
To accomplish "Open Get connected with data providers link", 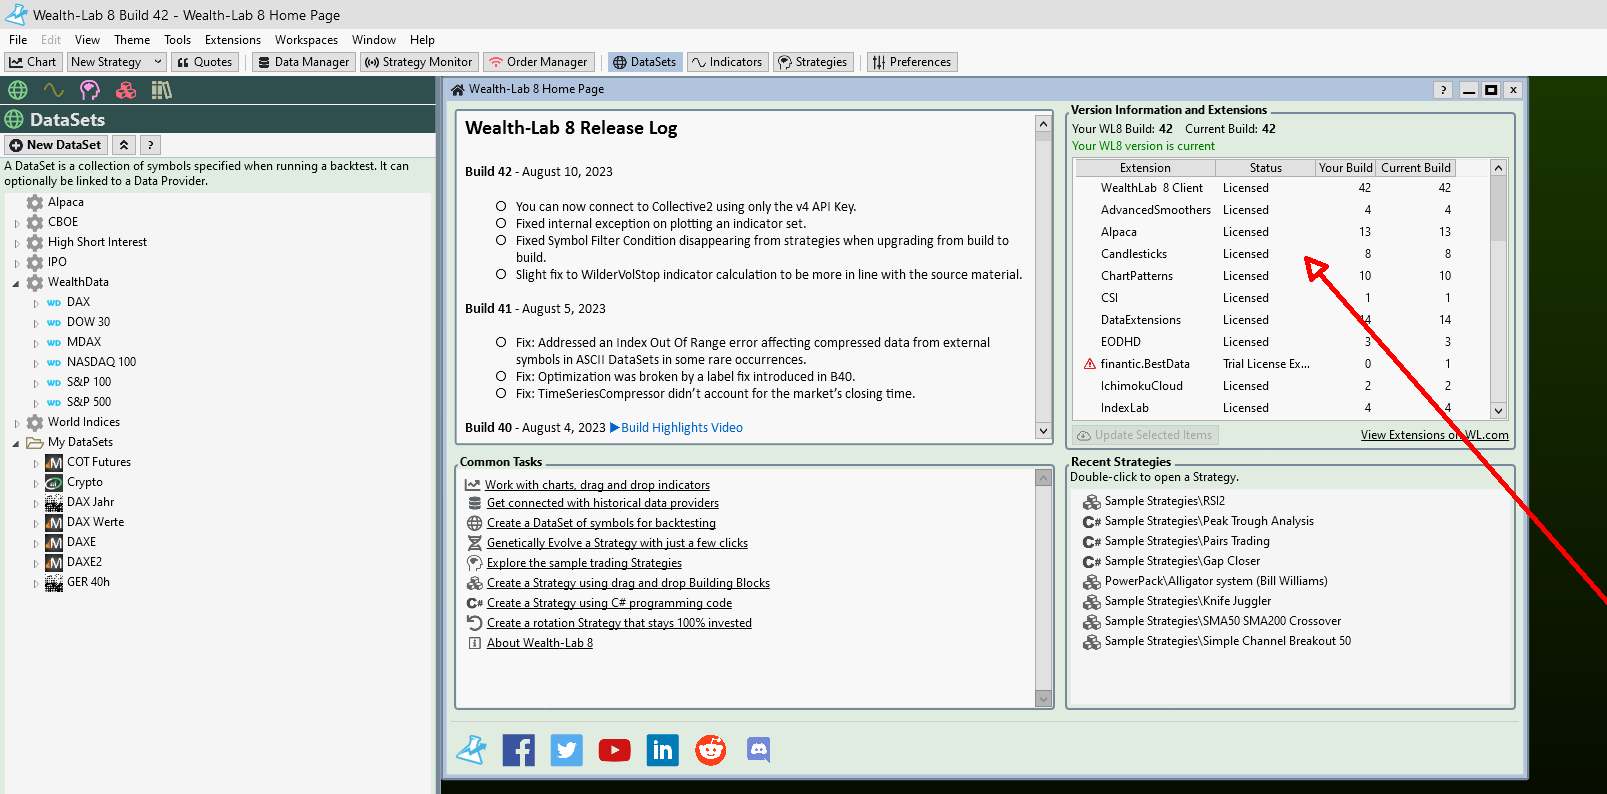I will tap(603, 503).
